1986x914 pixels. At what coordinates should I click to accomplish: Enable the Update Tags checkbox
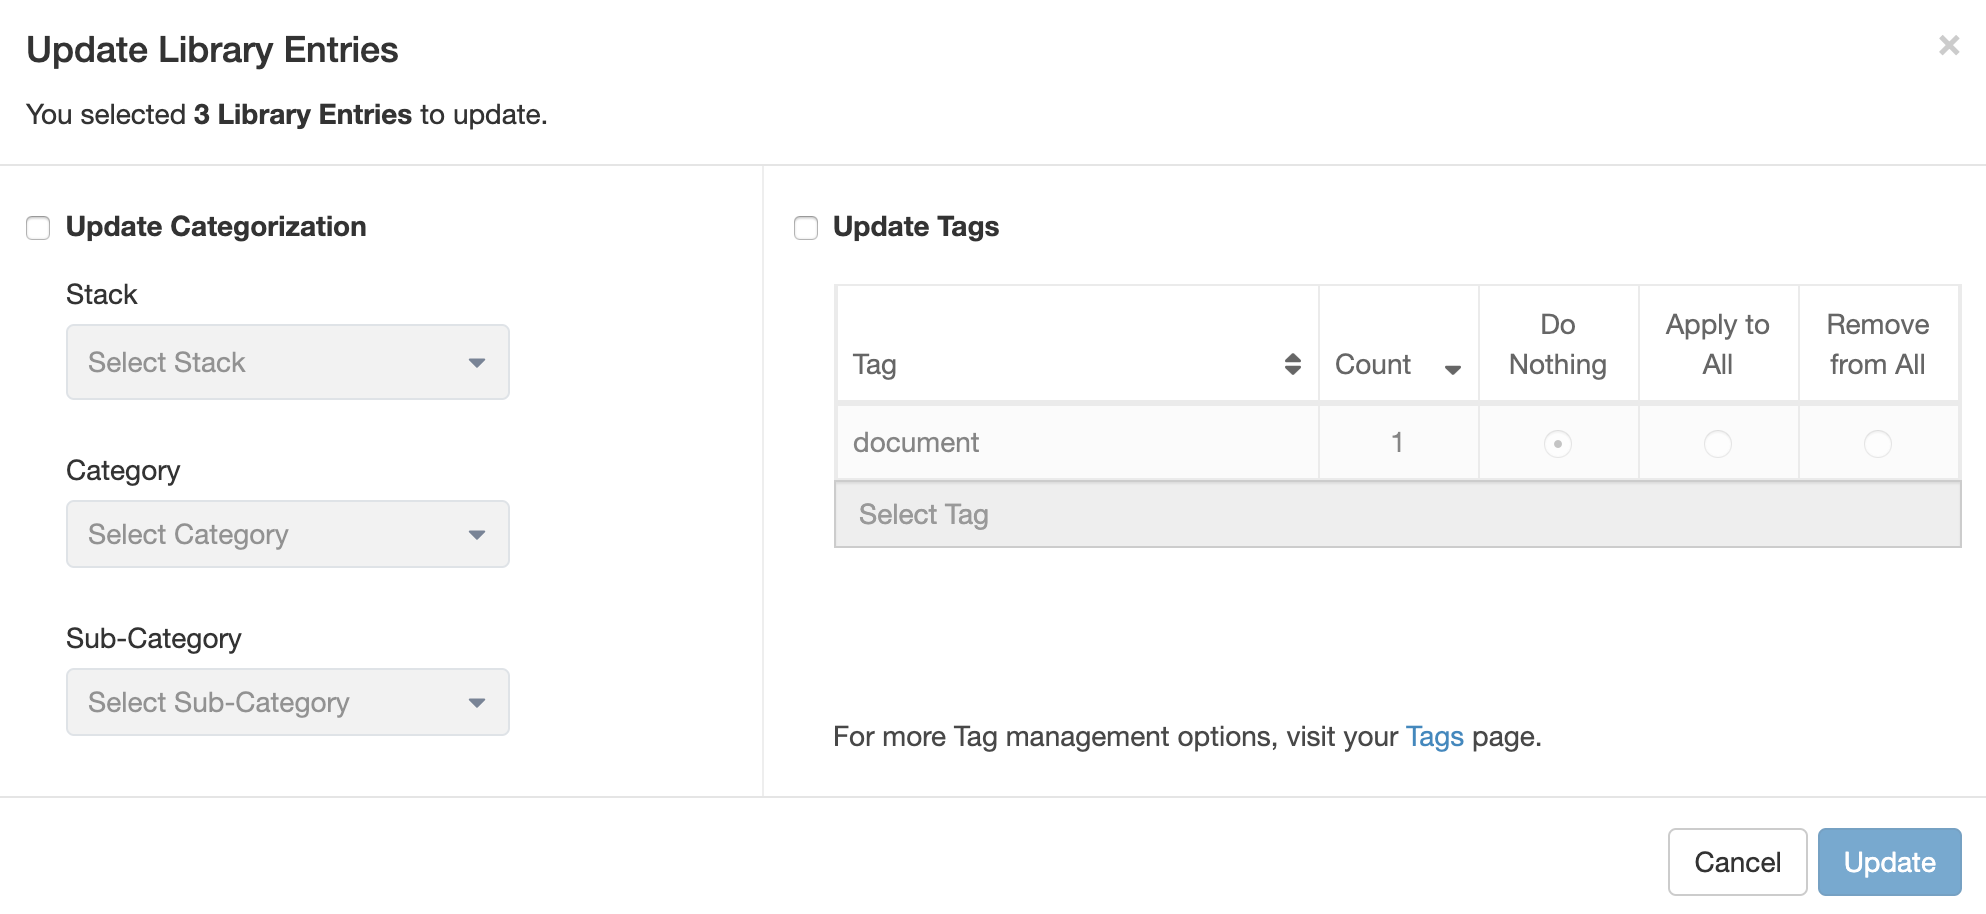805,227
